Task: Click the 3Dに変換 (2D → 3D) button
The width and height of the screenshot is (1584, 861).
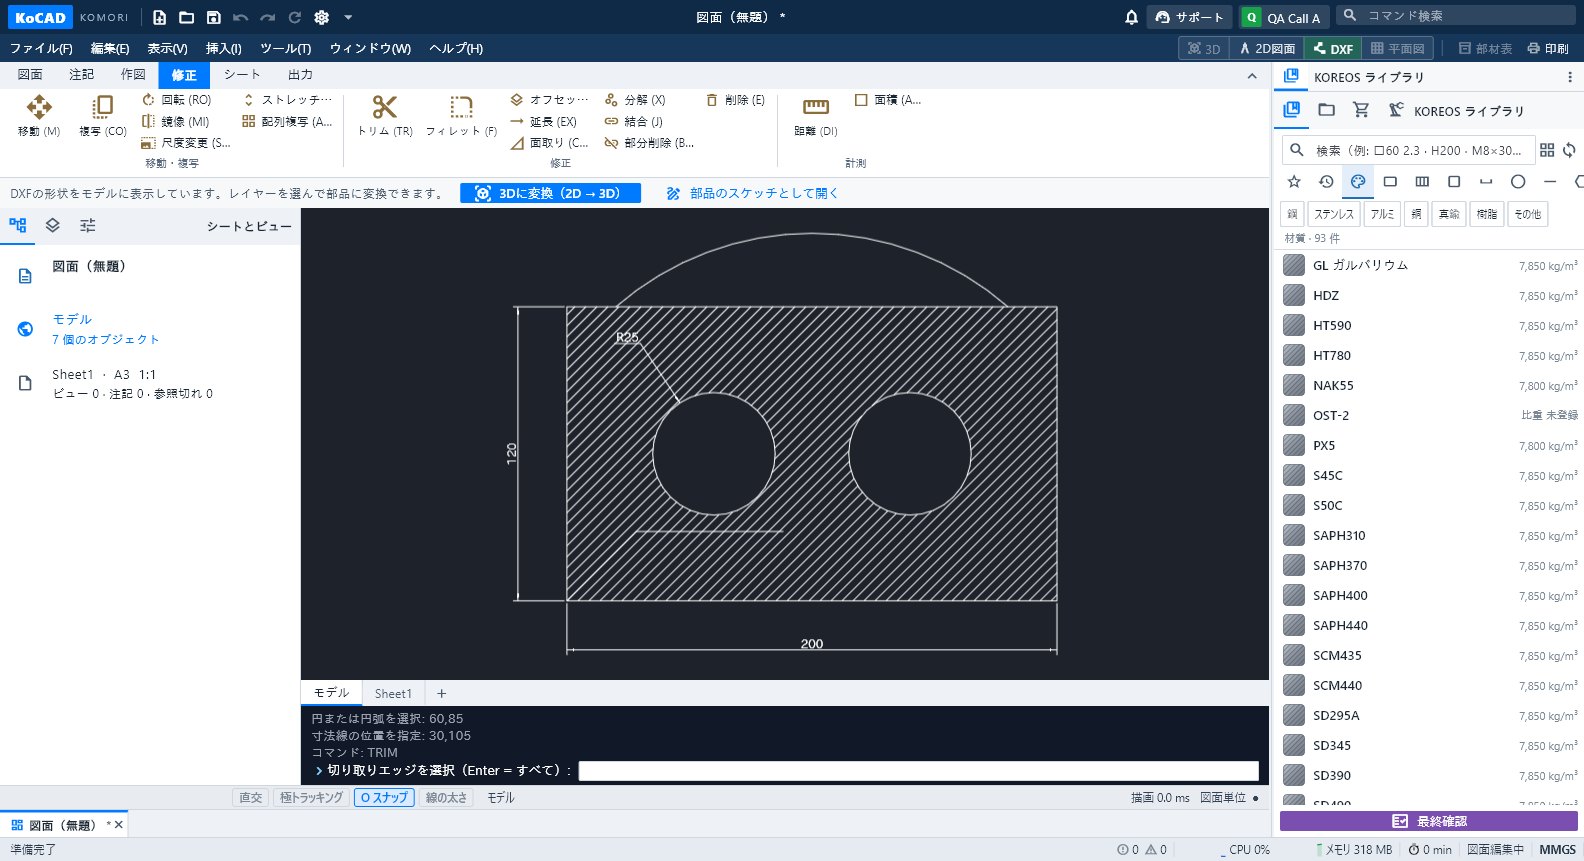Action: click(550, 193)
